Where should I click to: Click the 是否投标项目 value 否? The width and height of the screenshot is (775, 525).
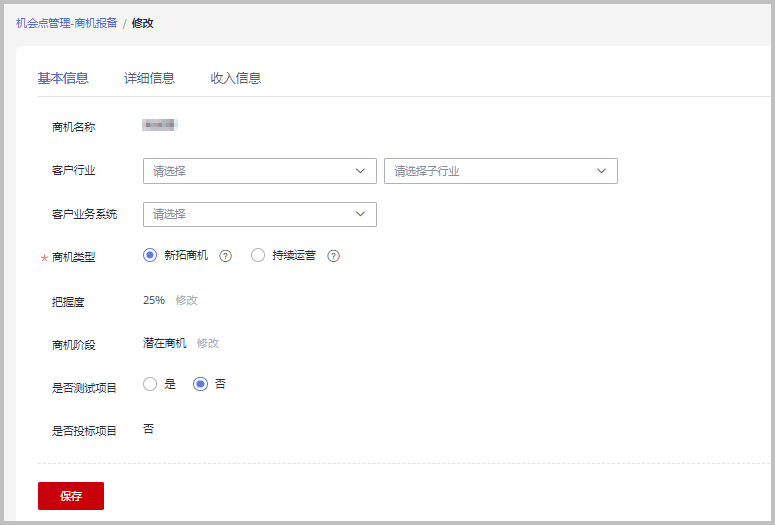coord(149,429)
